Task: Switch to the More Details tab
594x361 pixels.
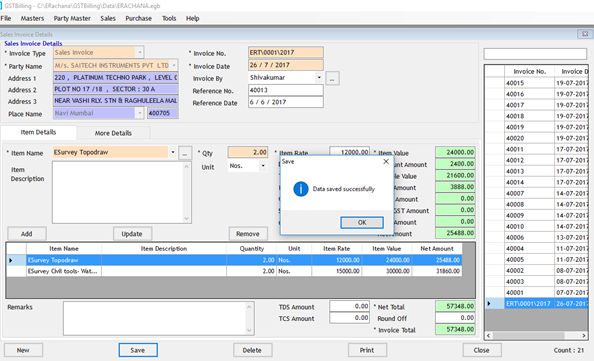Action: 113,133
